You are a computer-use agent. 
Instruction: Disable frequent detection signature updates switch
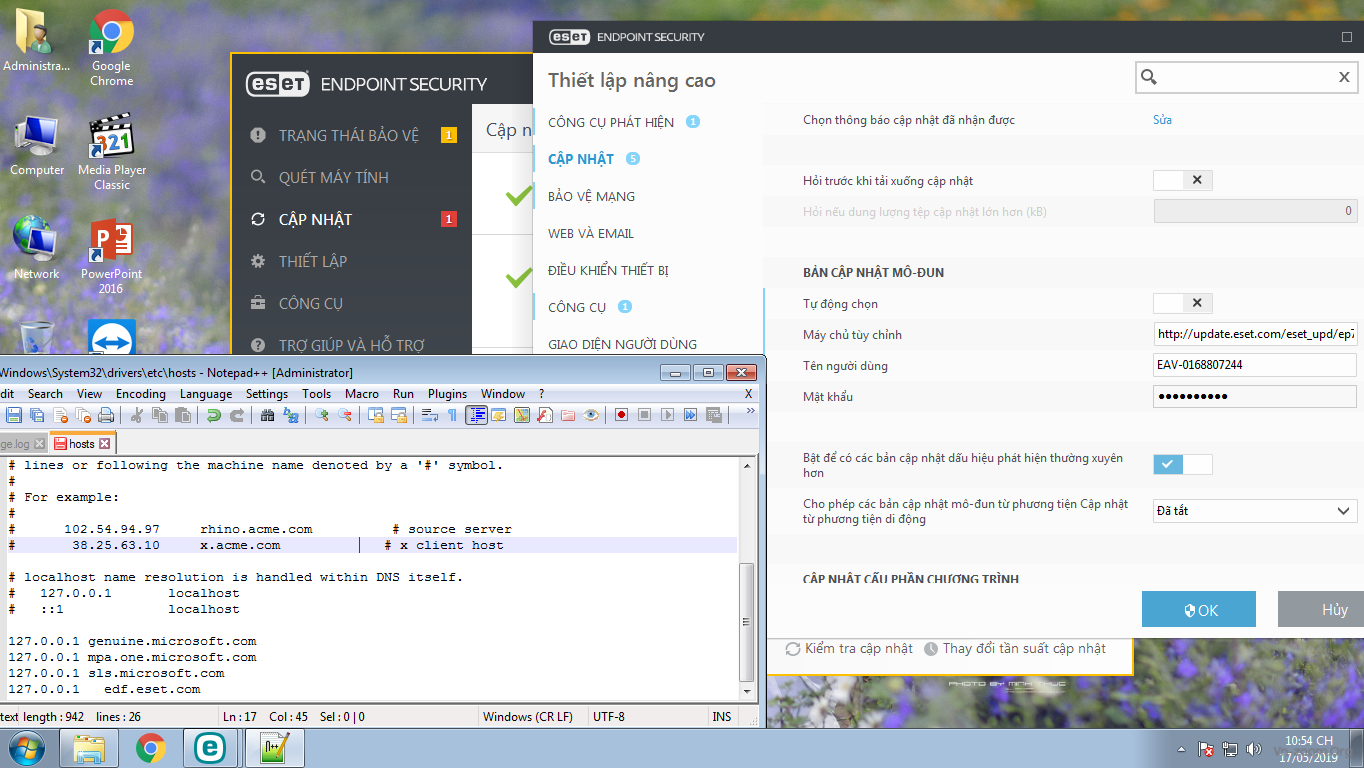tap(1183, 464)
